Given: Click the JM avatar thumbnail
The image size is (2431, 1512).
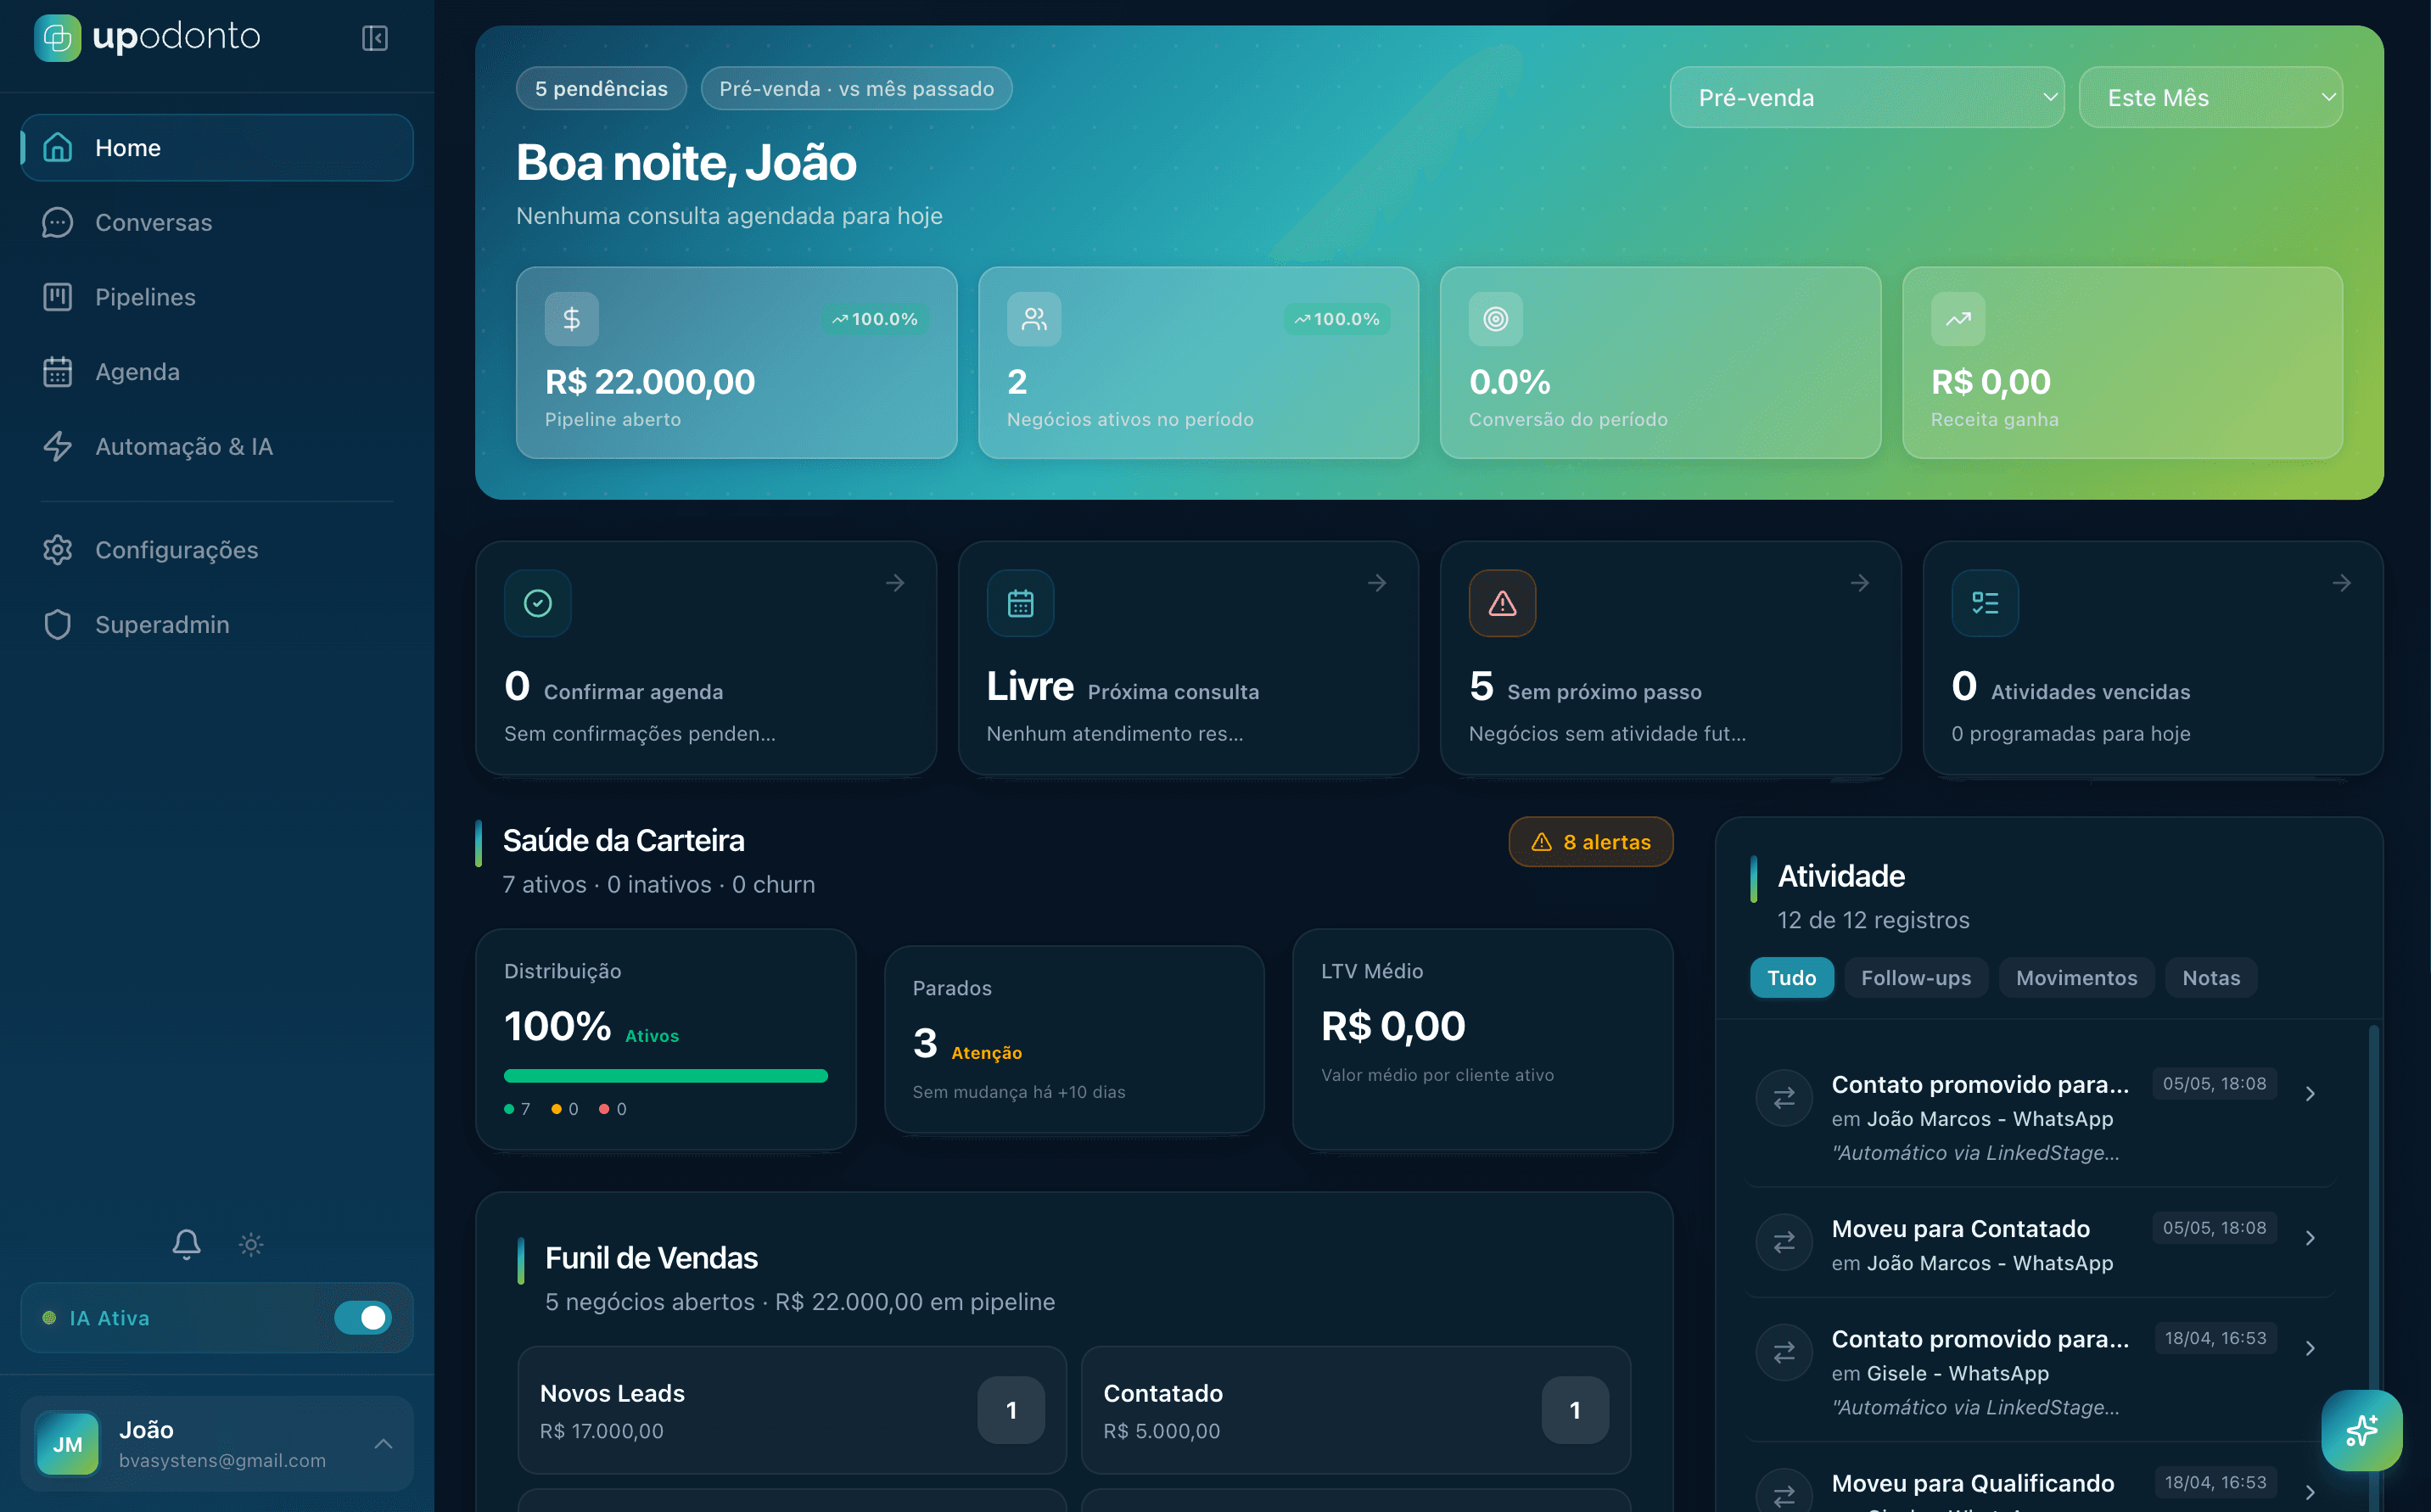Looking at the screenshot, I should click(x=68, y=1444).
